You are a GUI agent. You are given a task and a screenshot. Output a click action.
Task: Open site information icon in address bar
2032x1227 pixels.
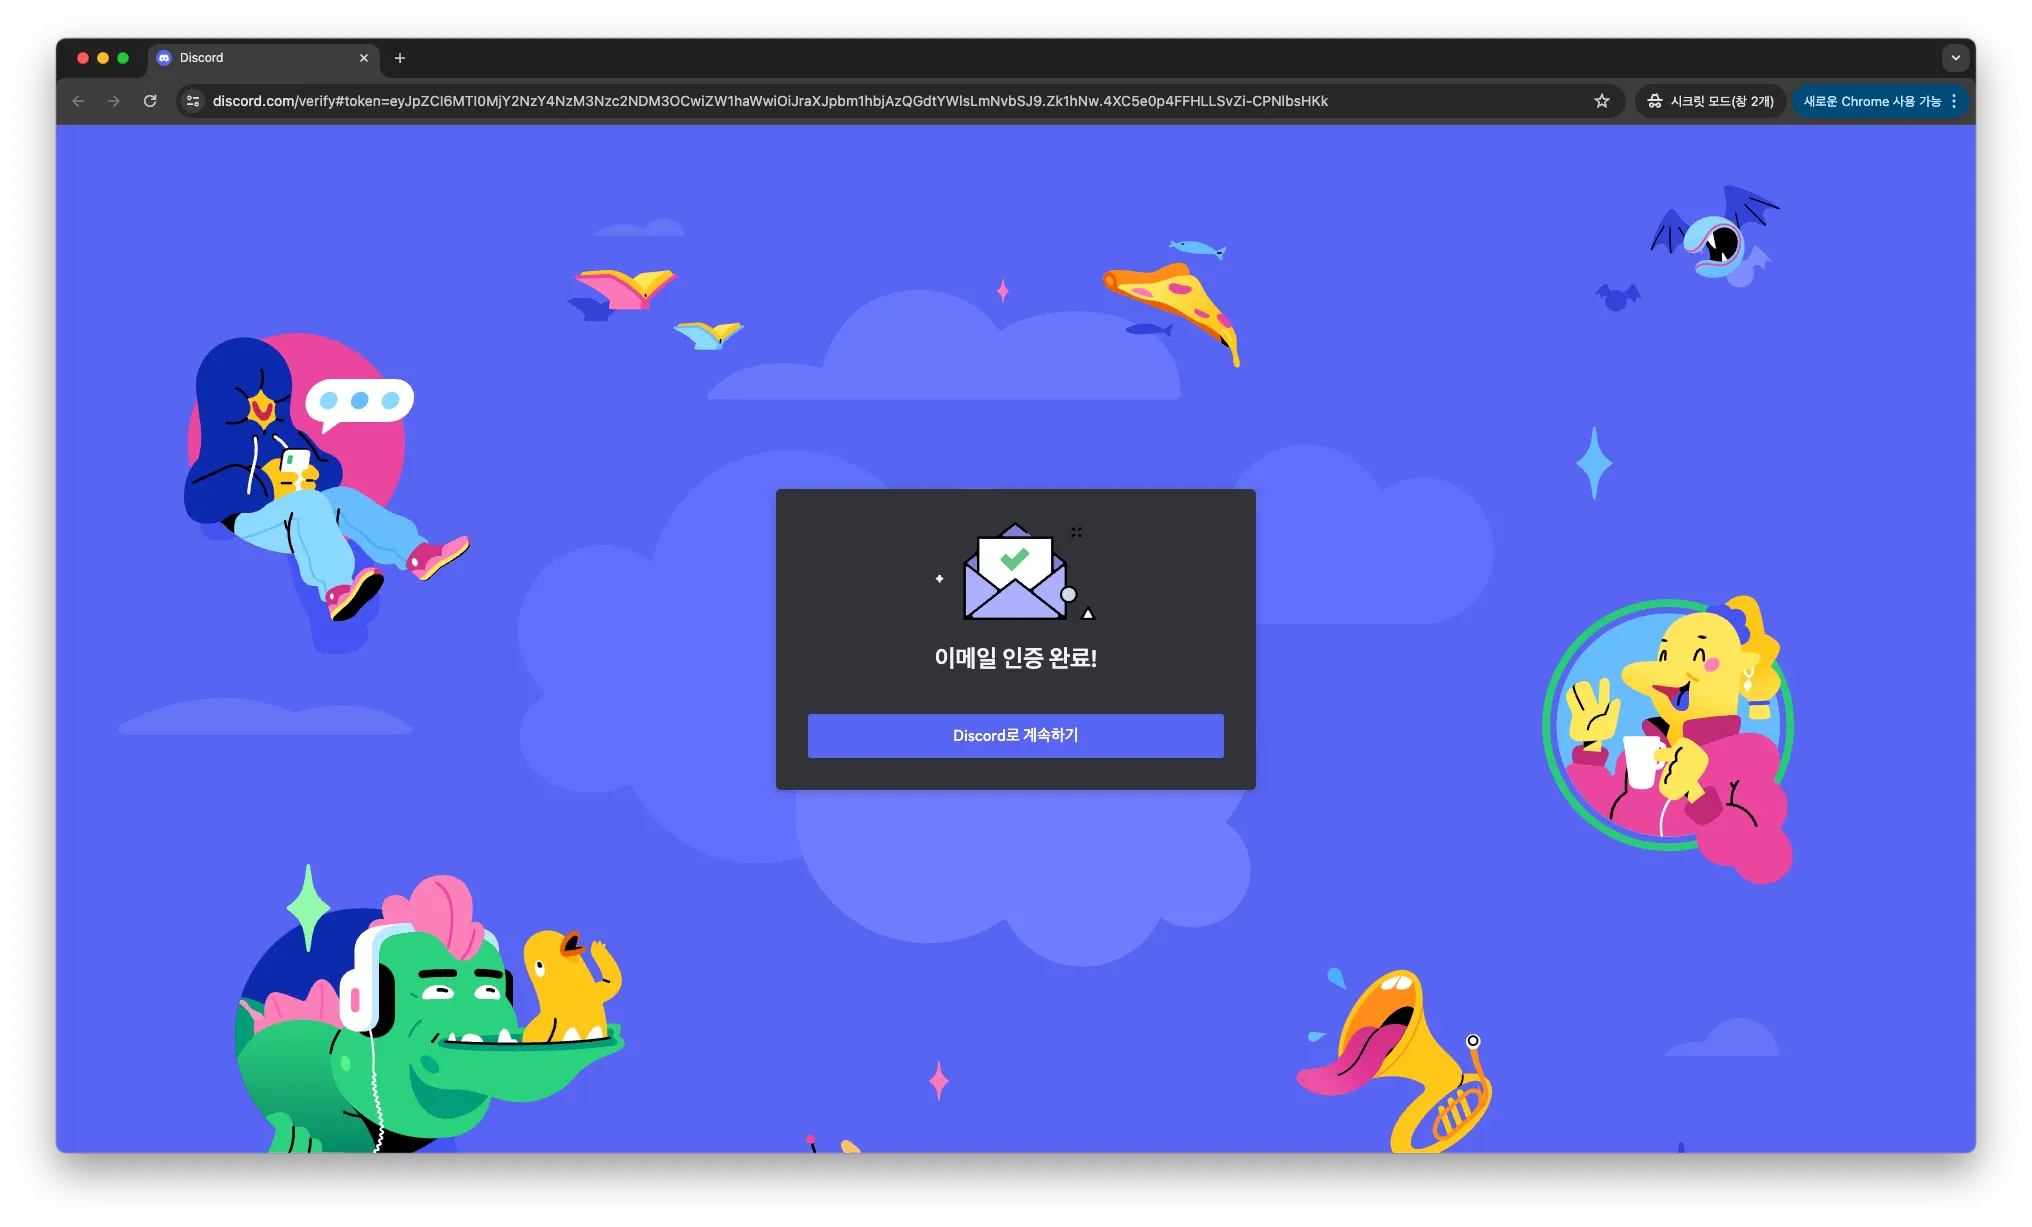click(x=193, y=101)
